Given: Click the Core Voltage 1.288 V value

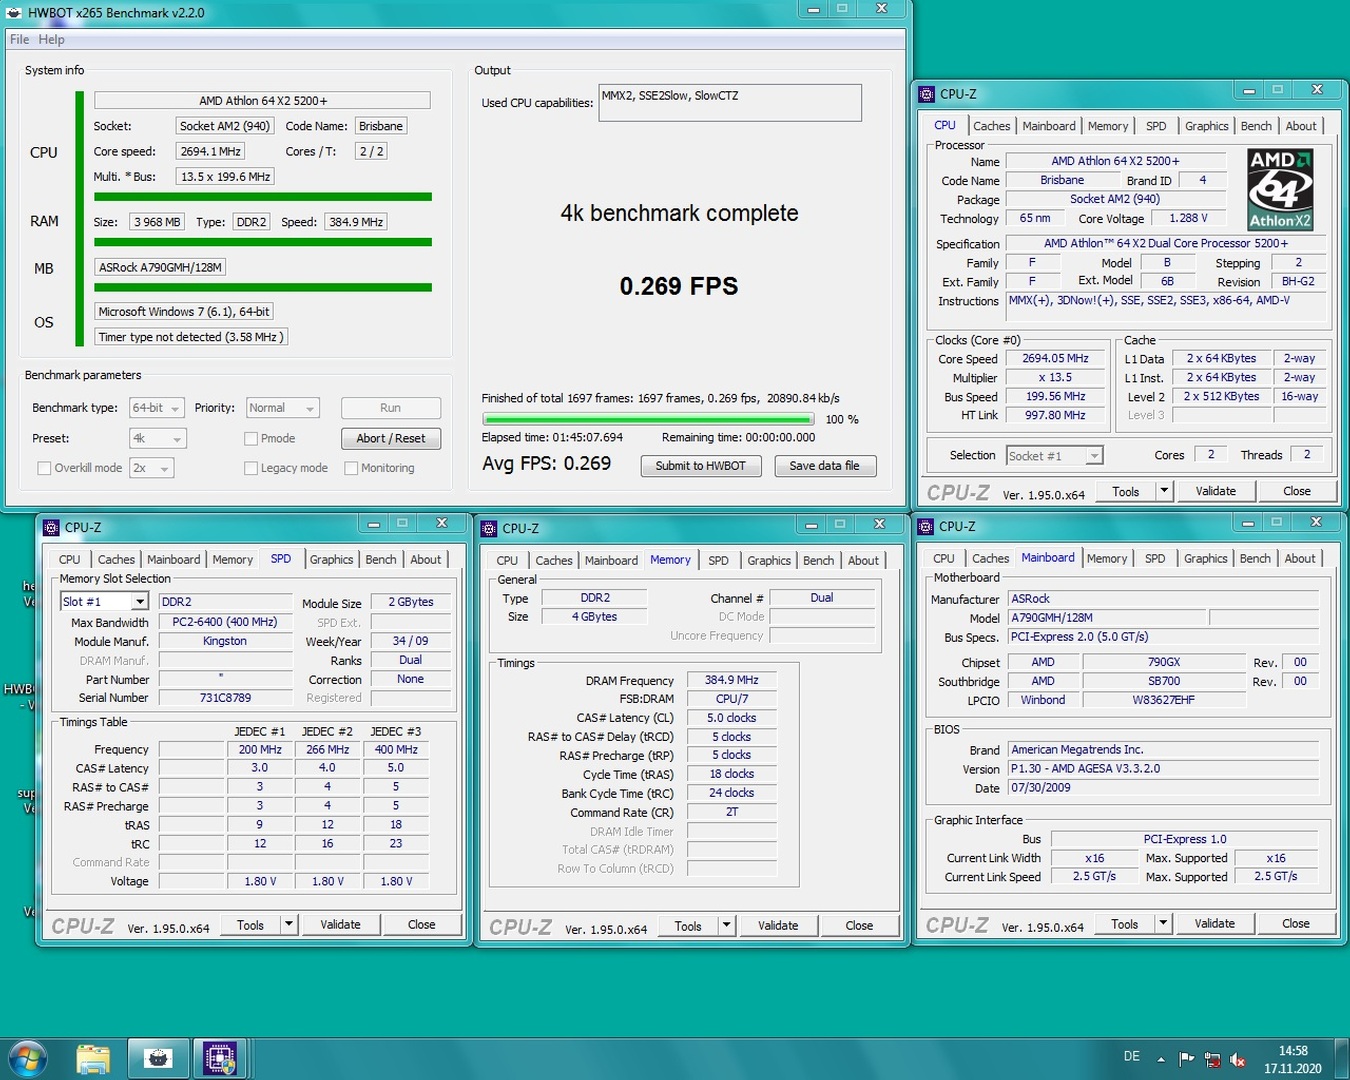Looking at the screenshot, I should pos(1189,218).
